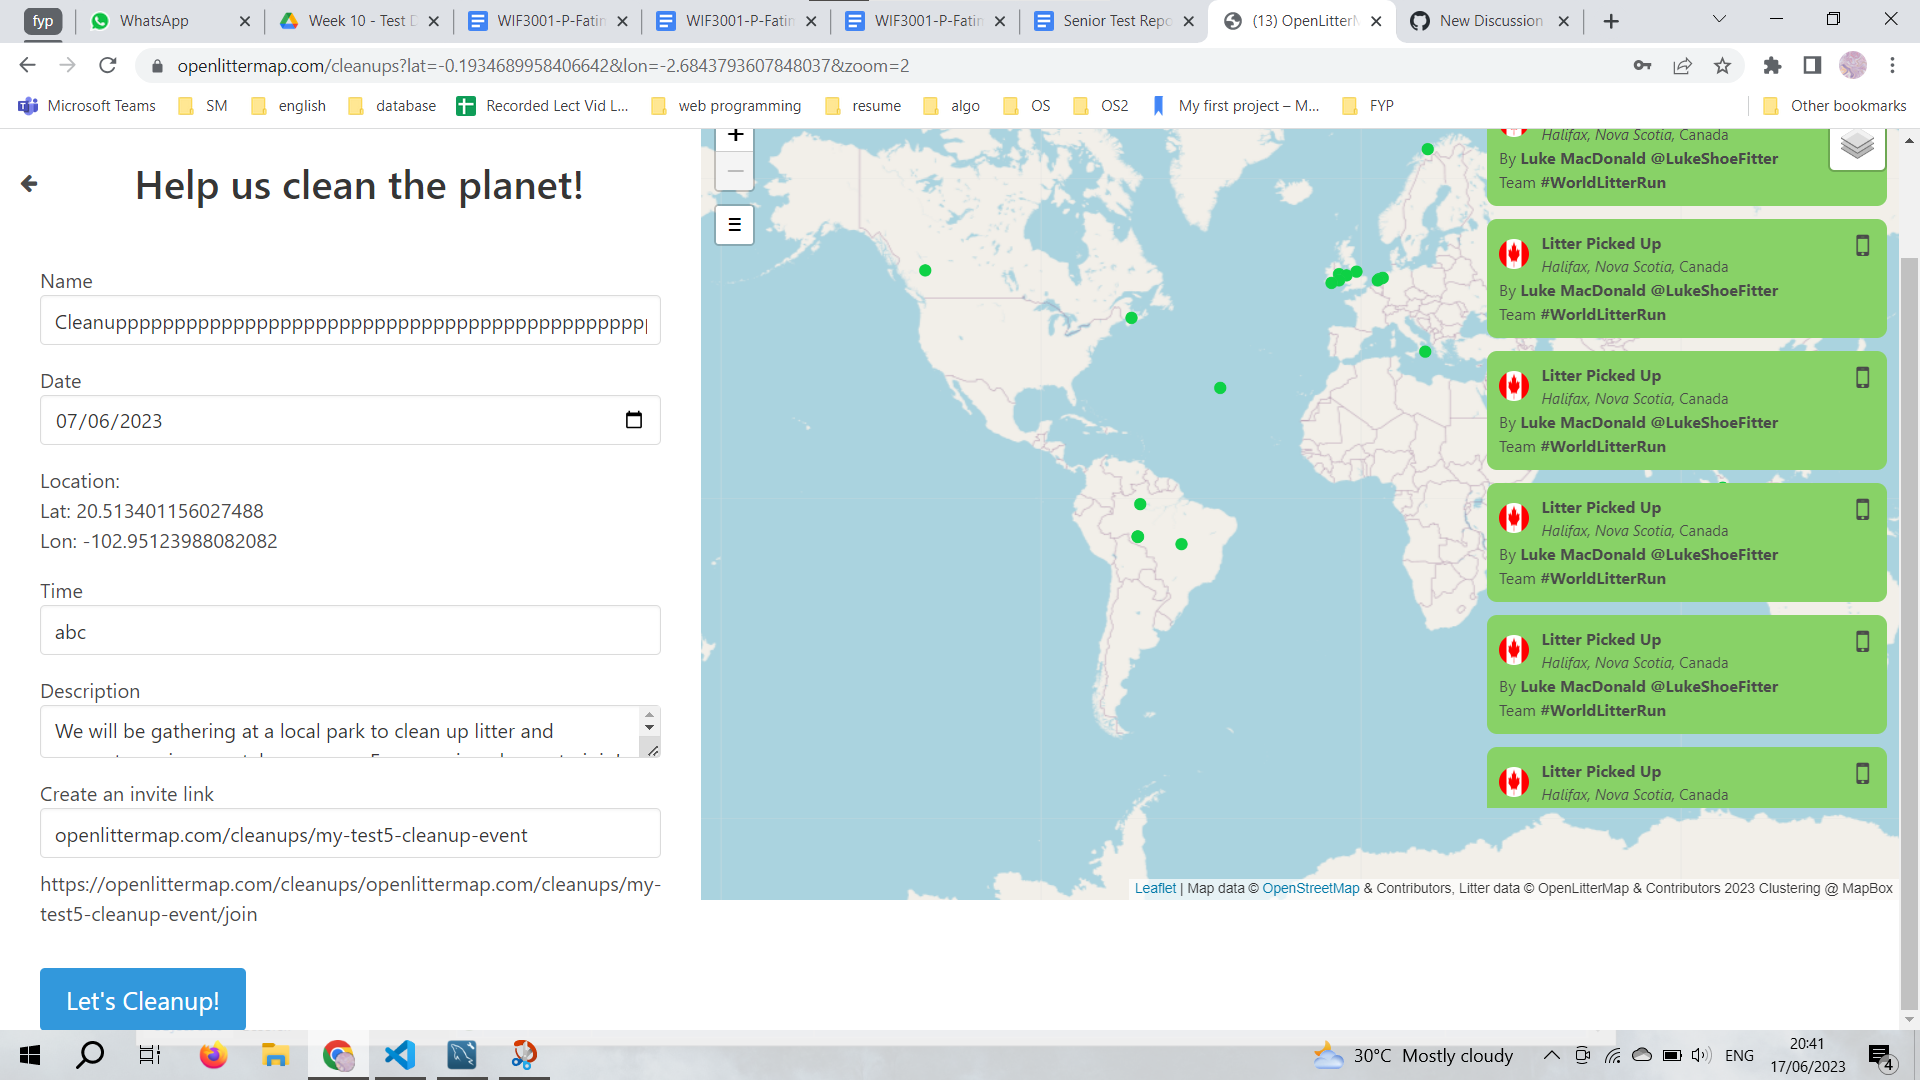The height and width of the screenshot is (1080, 1920).
Task: Zoom out on the map
Action: pos(735,171)
